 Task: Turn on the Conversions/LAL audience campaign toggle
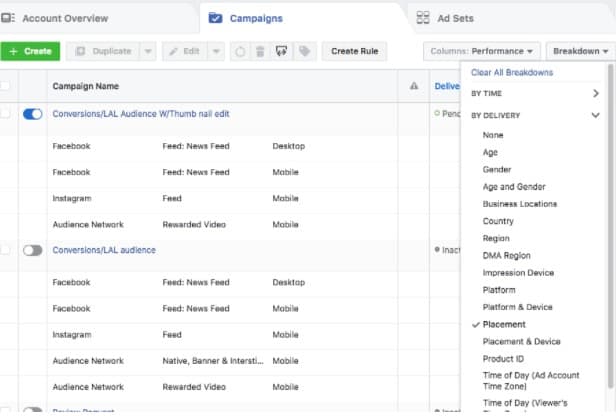point(33,250)
